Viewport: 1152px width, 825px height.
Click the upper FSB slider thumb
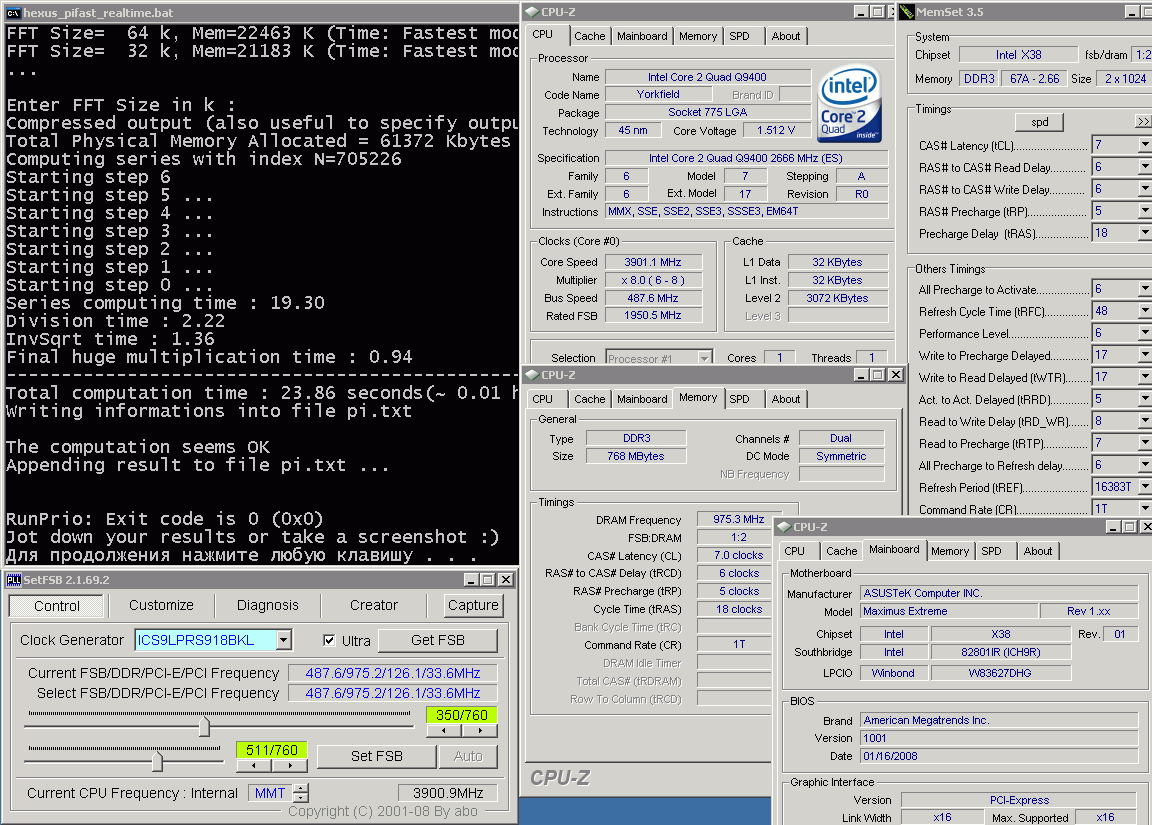204,727
